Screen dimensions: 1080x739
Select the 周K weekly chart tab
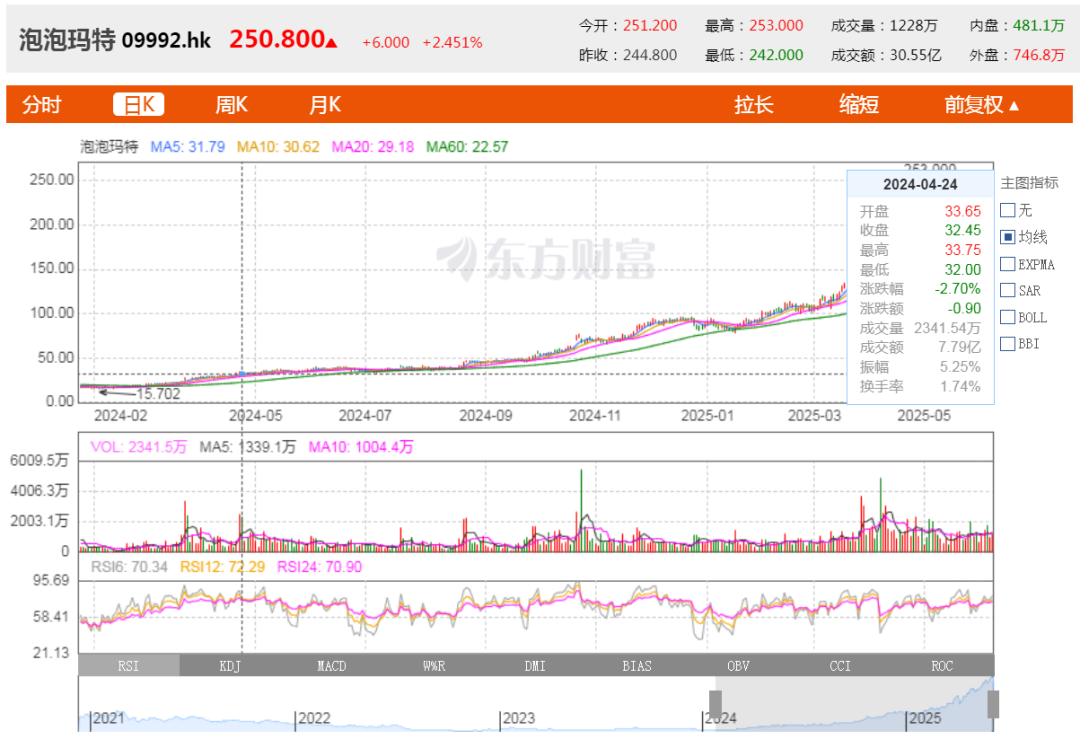click(x=231, y=105)
